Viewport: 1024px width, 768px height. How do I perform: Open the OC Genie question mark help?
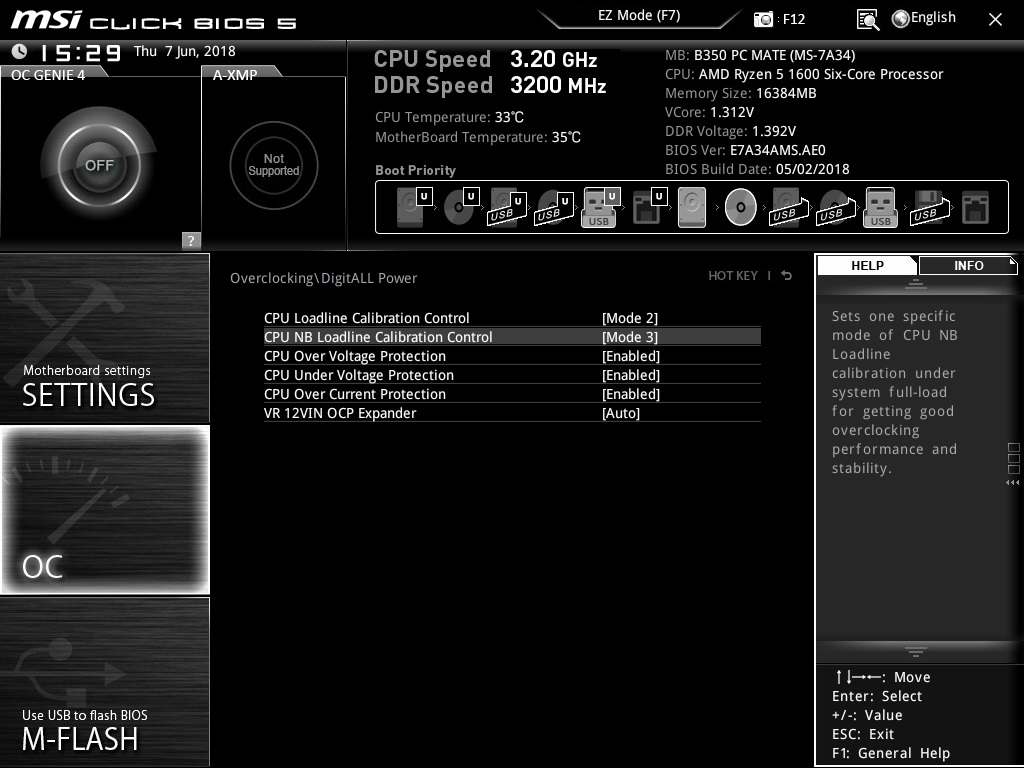191,240
